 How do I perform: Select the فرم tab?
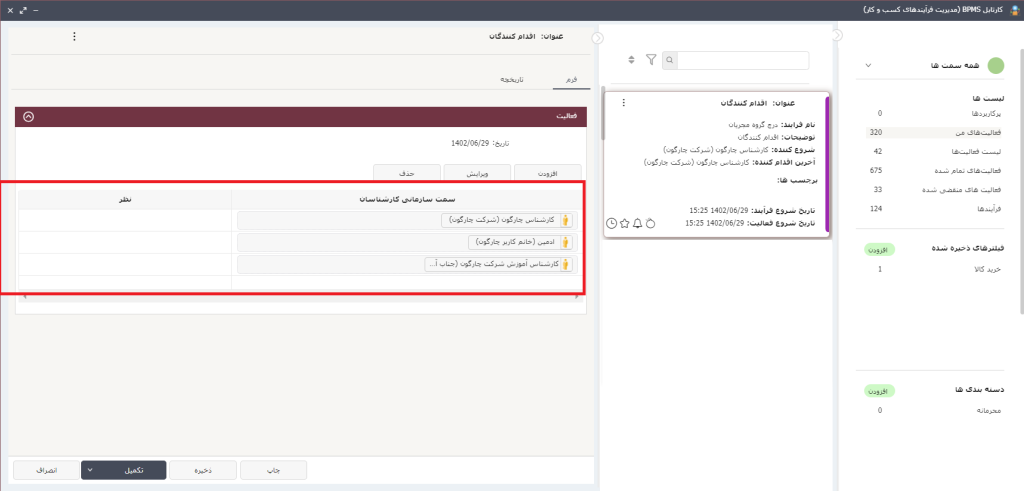click(x=571, y=78)
